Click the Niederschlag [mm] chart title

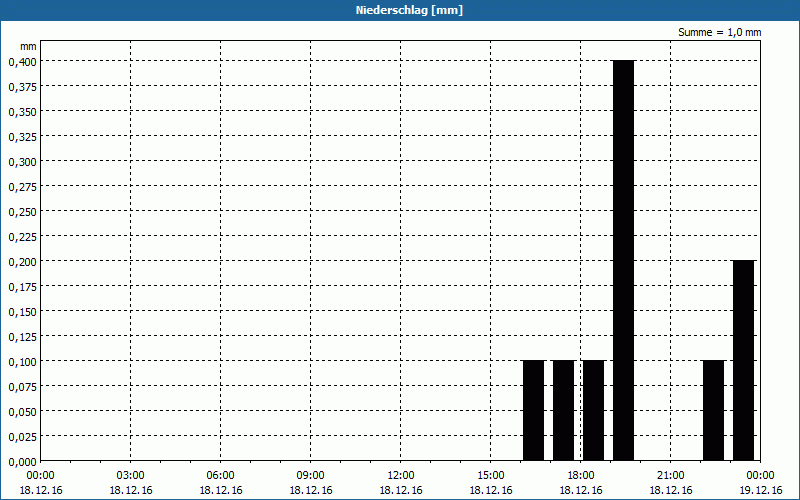(x=409, y=10)
